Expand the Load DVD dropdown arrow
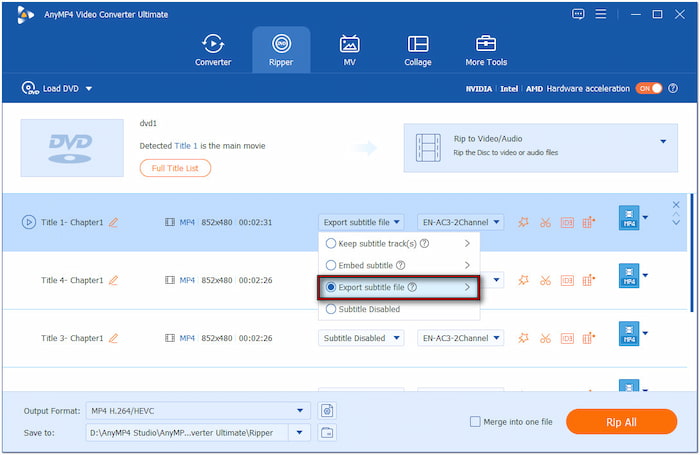Image resolution: width=700 pixels, height=455 pixels. pos(89,88)
